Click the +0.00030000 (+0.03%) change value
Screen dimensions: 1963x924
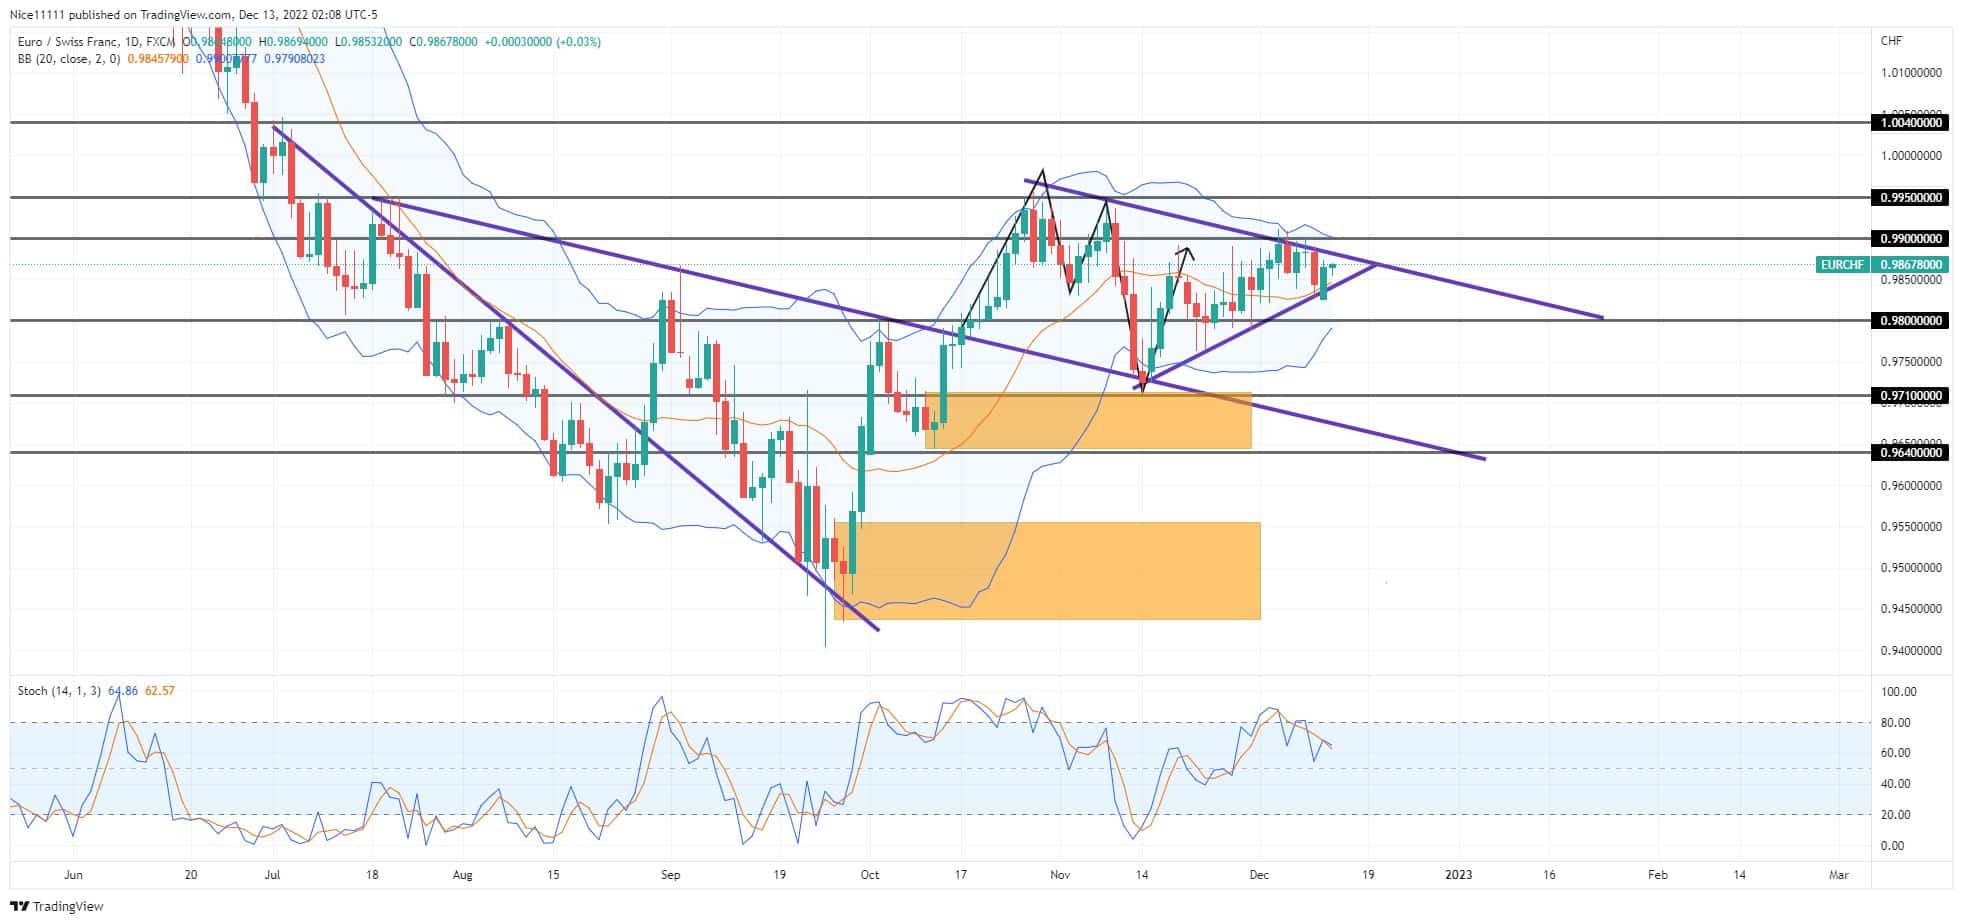[543, 42]
